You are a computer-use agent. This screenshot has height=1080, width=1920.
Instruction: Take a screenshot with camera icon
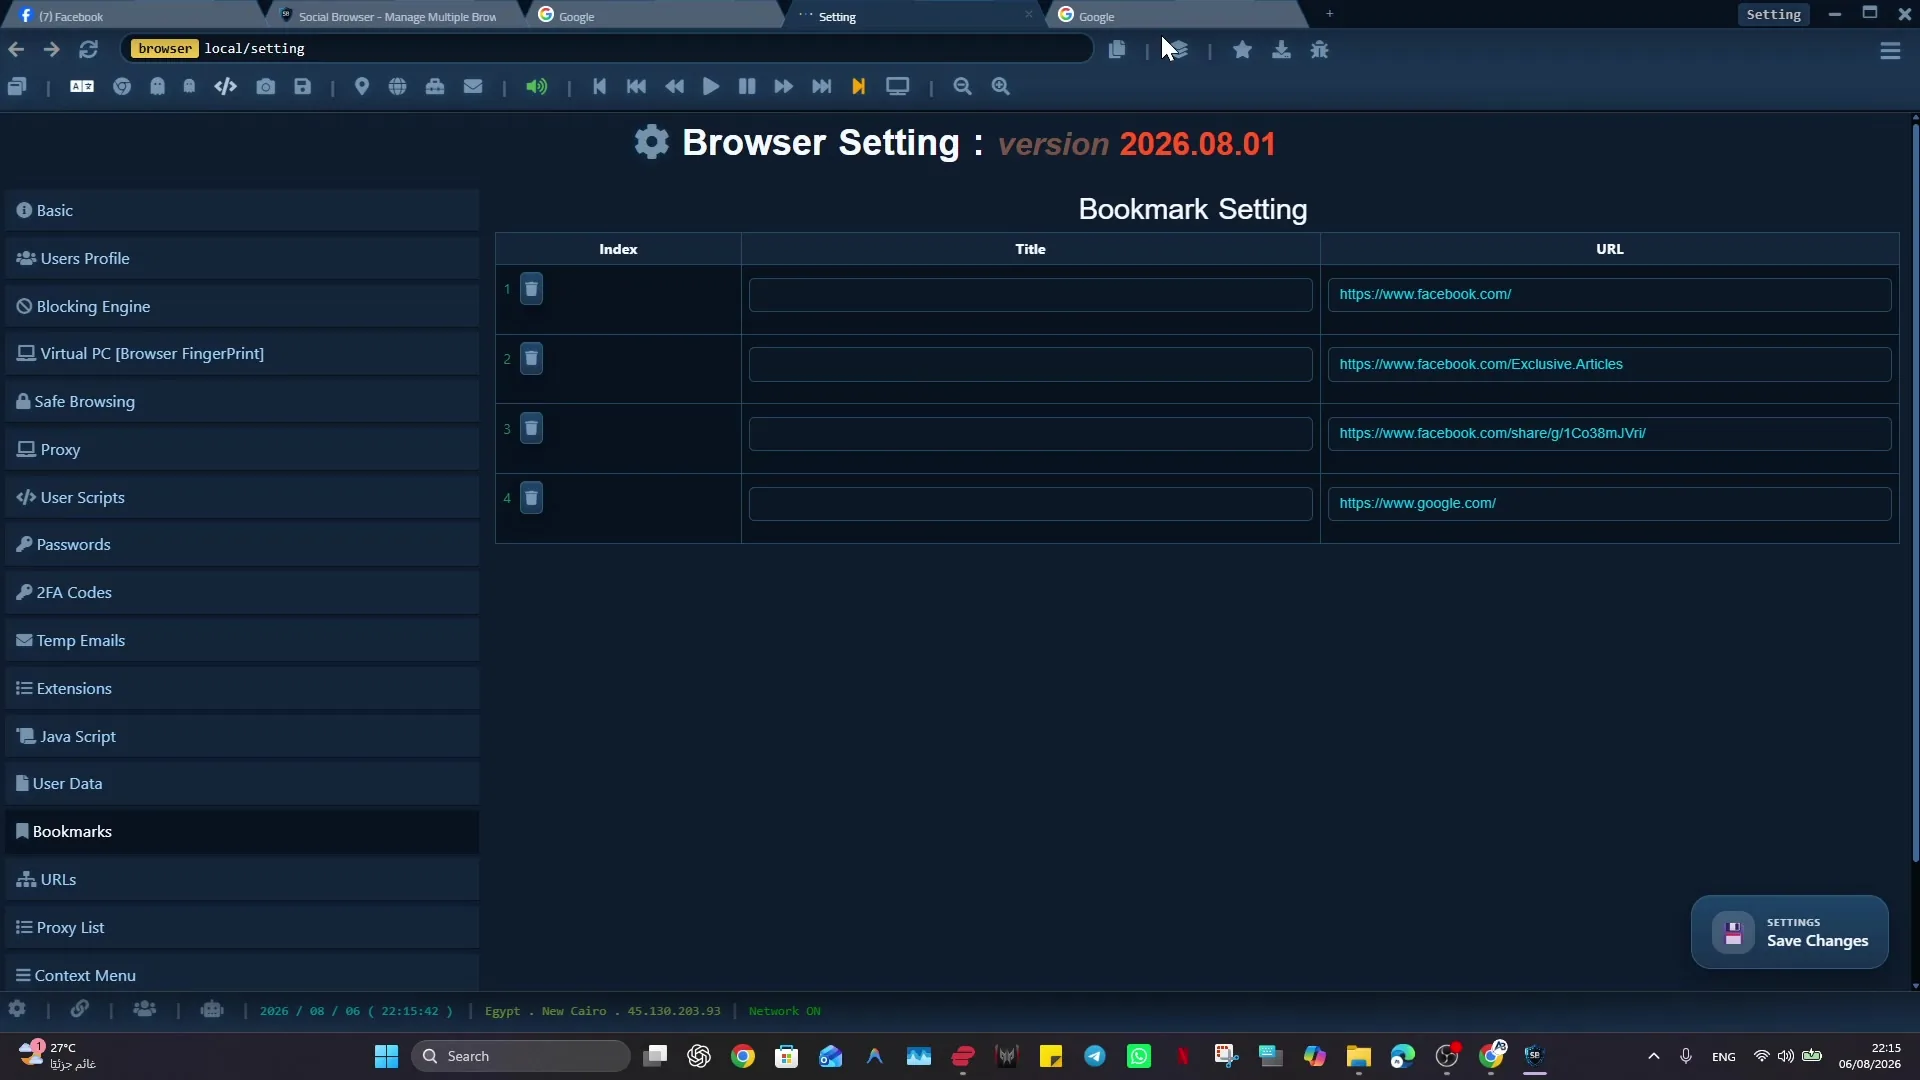265,87
